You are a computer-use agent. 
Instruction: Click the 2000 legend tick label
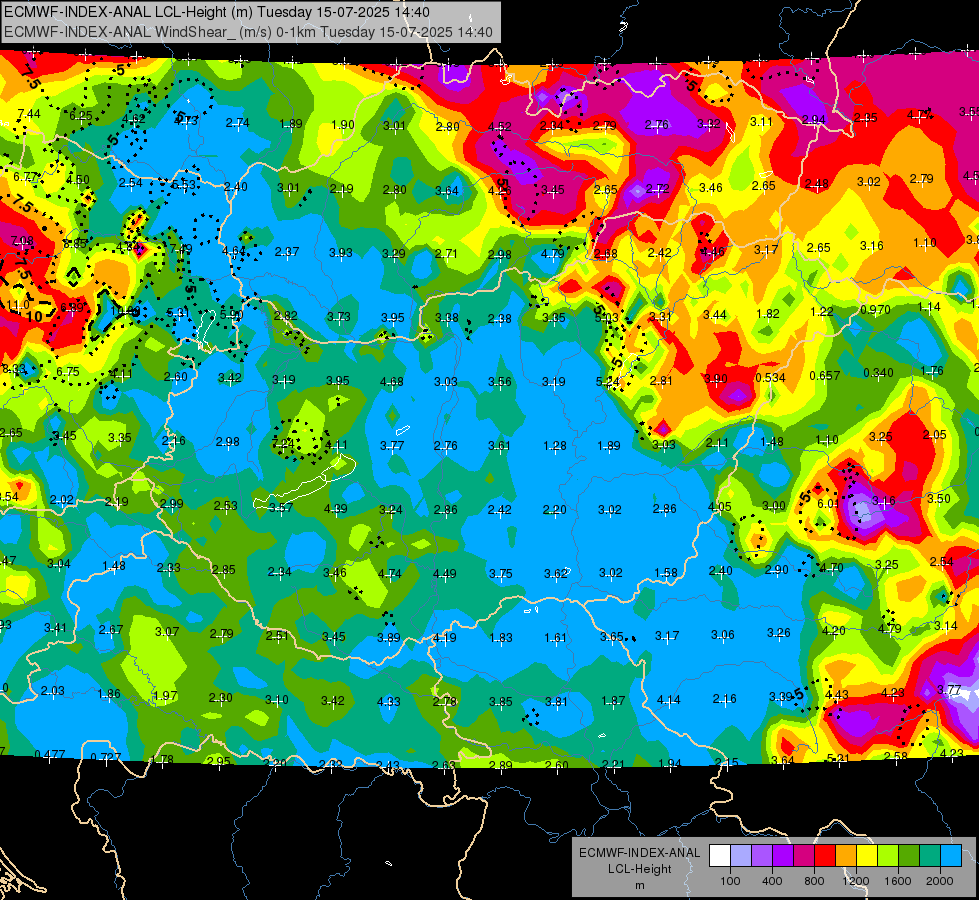pyautogui.click(x=939, y=881)
